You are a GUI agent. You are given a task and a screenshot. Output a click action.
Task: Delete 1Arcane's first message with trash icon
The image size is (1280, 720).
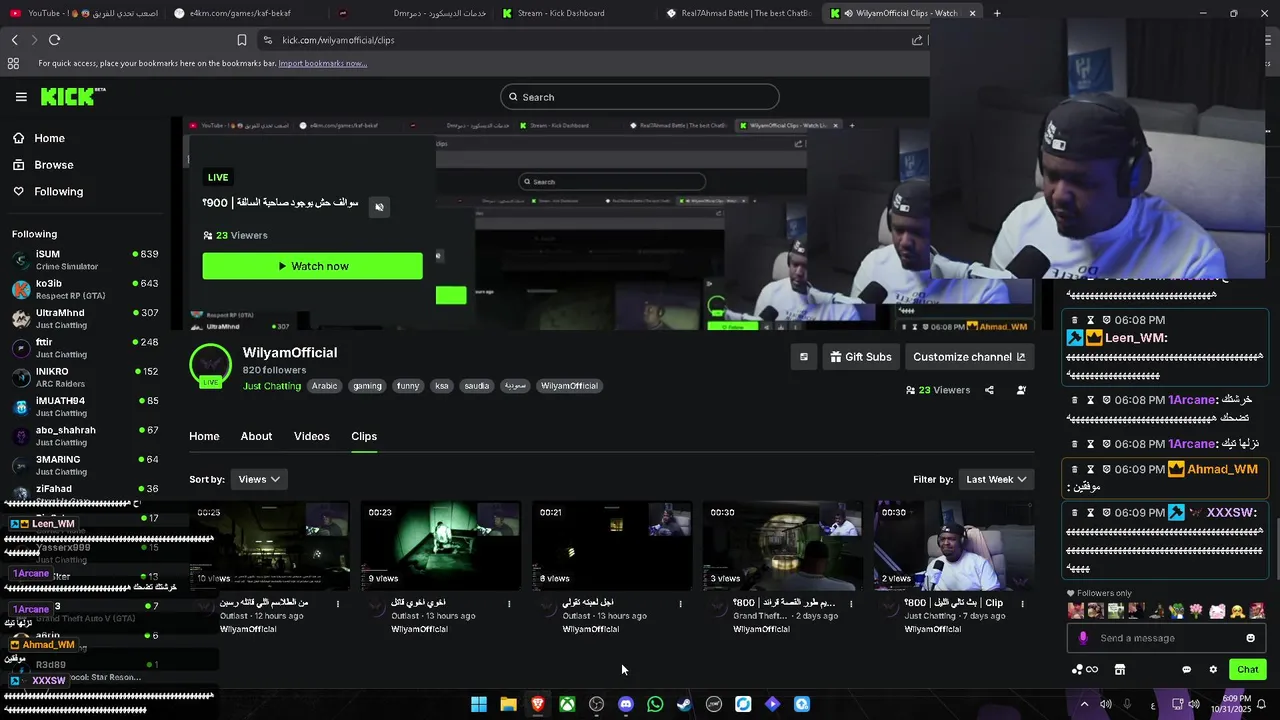coord(1075,400)
